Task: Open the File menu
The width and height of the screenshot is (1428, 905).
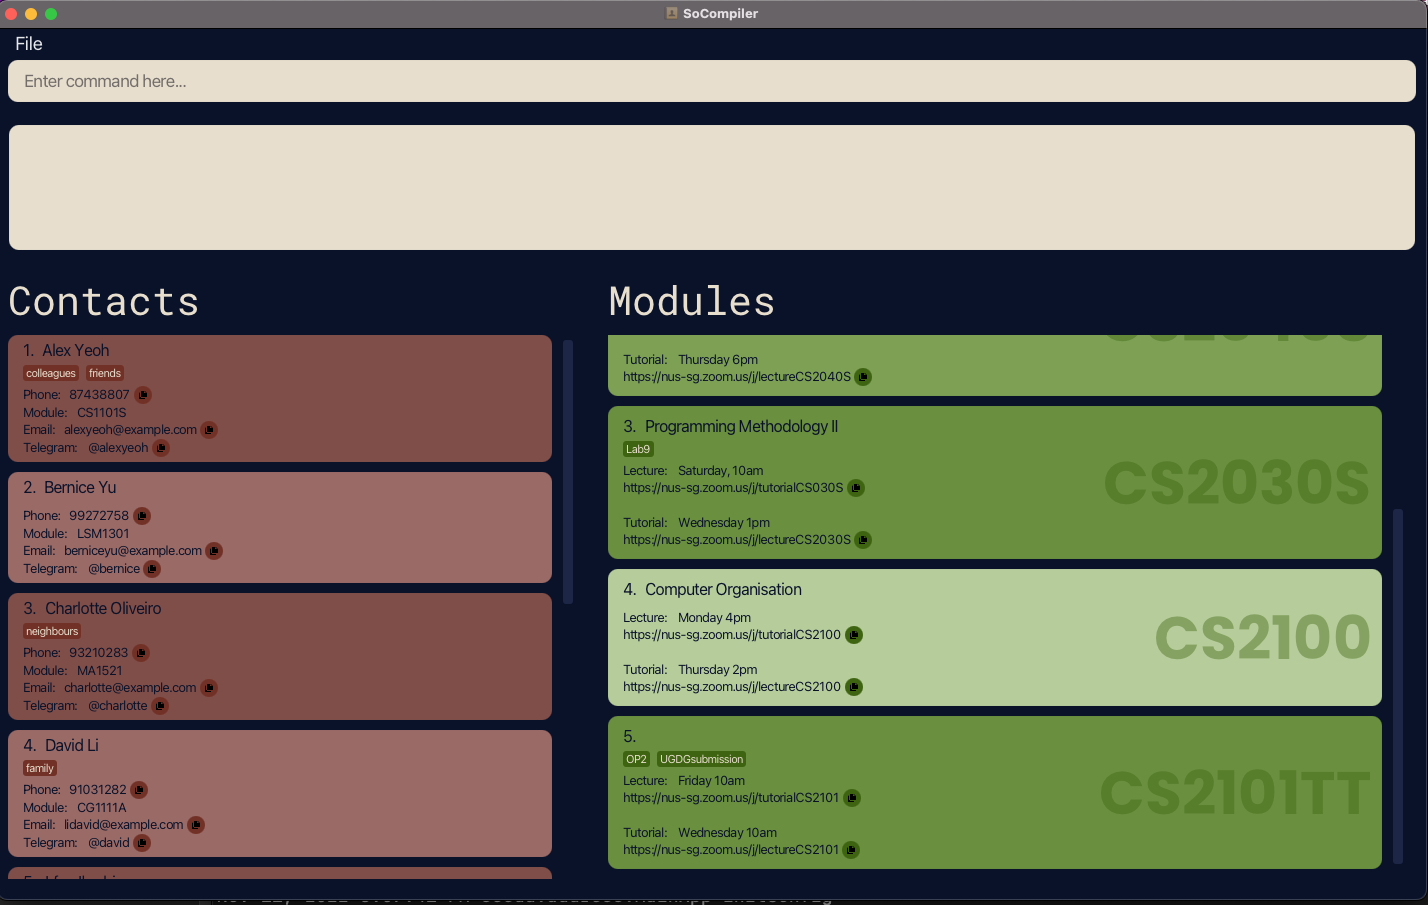Action: (29, 44)
